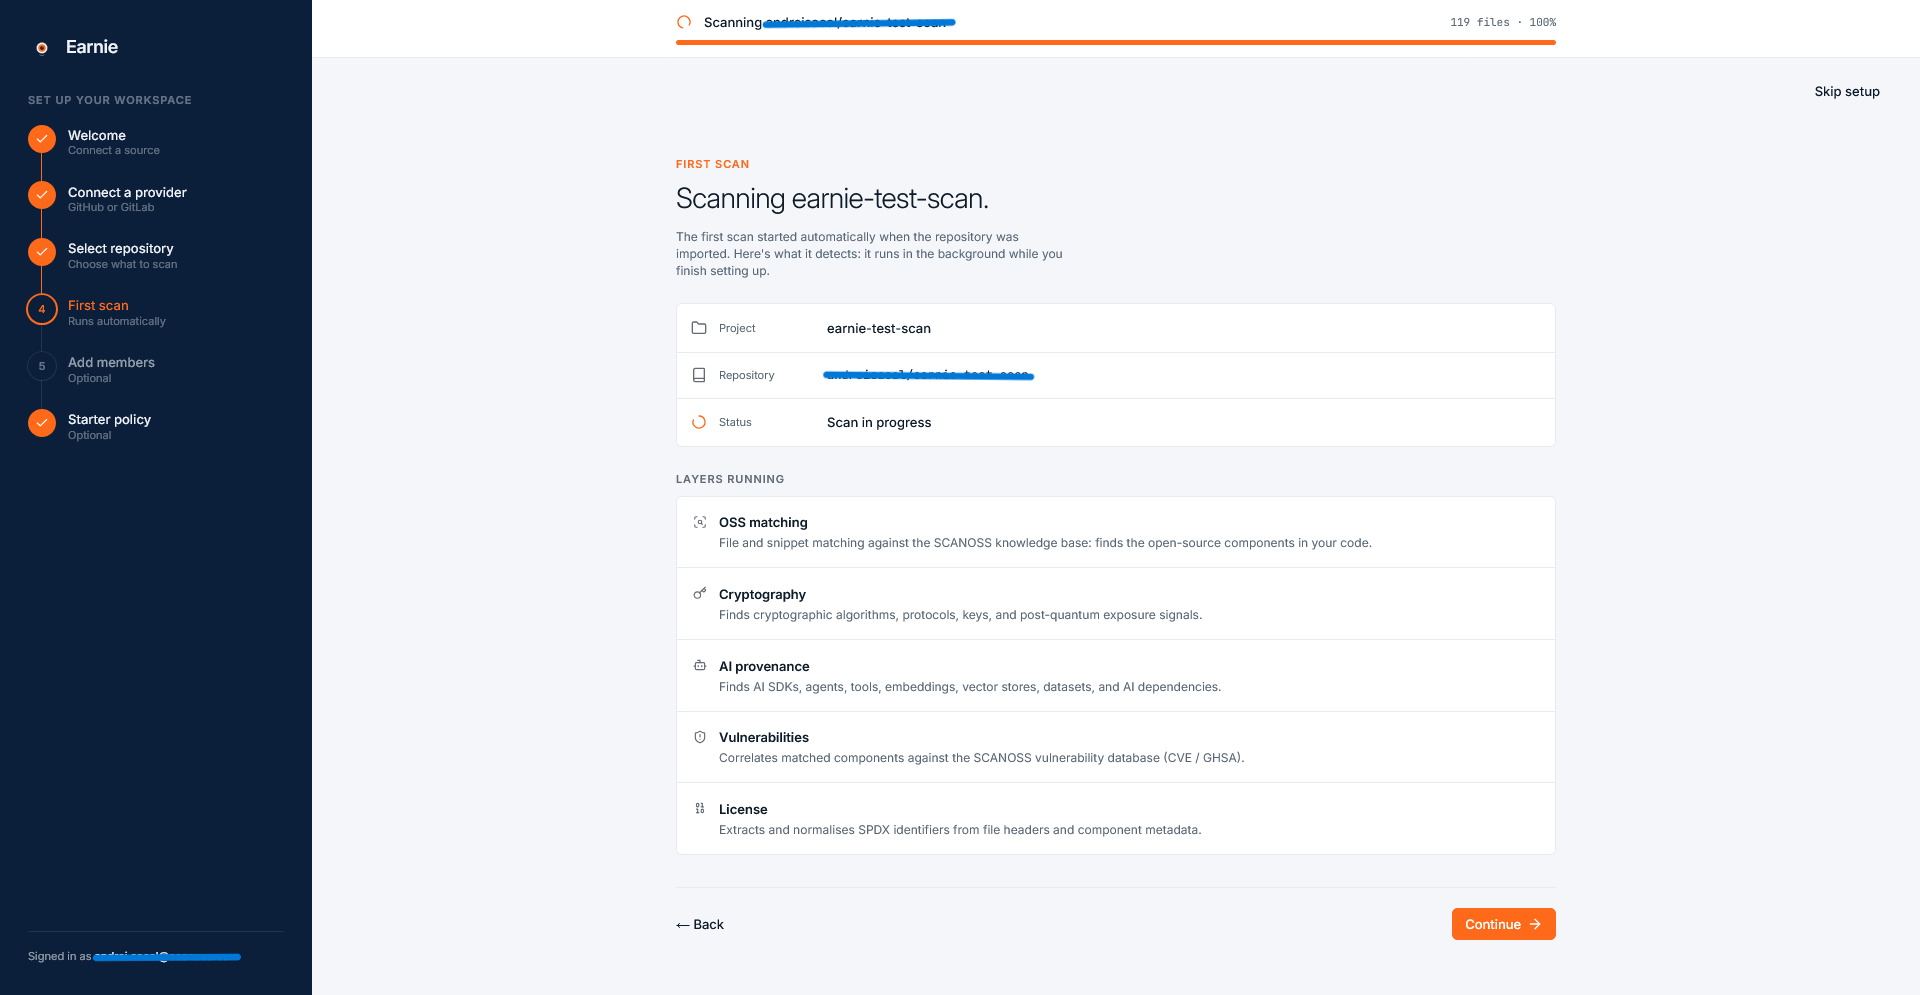The height and width of the screenshot is (995, 1920).
Task: Click the 'Scanning earnie-test-scan.' heading
Action: pyautogui.click(x=832, y=198)
